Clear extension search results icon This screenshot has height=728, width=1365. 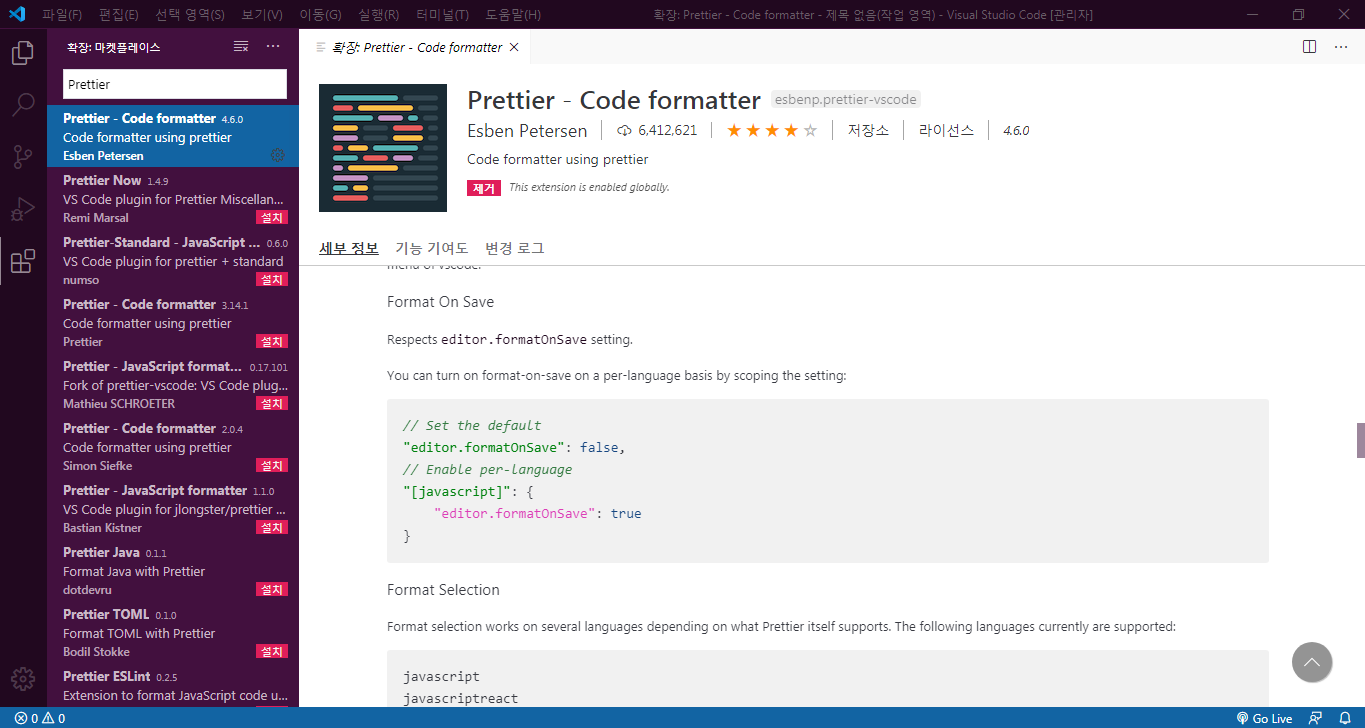pyautogui.click(x=241, y=47)
